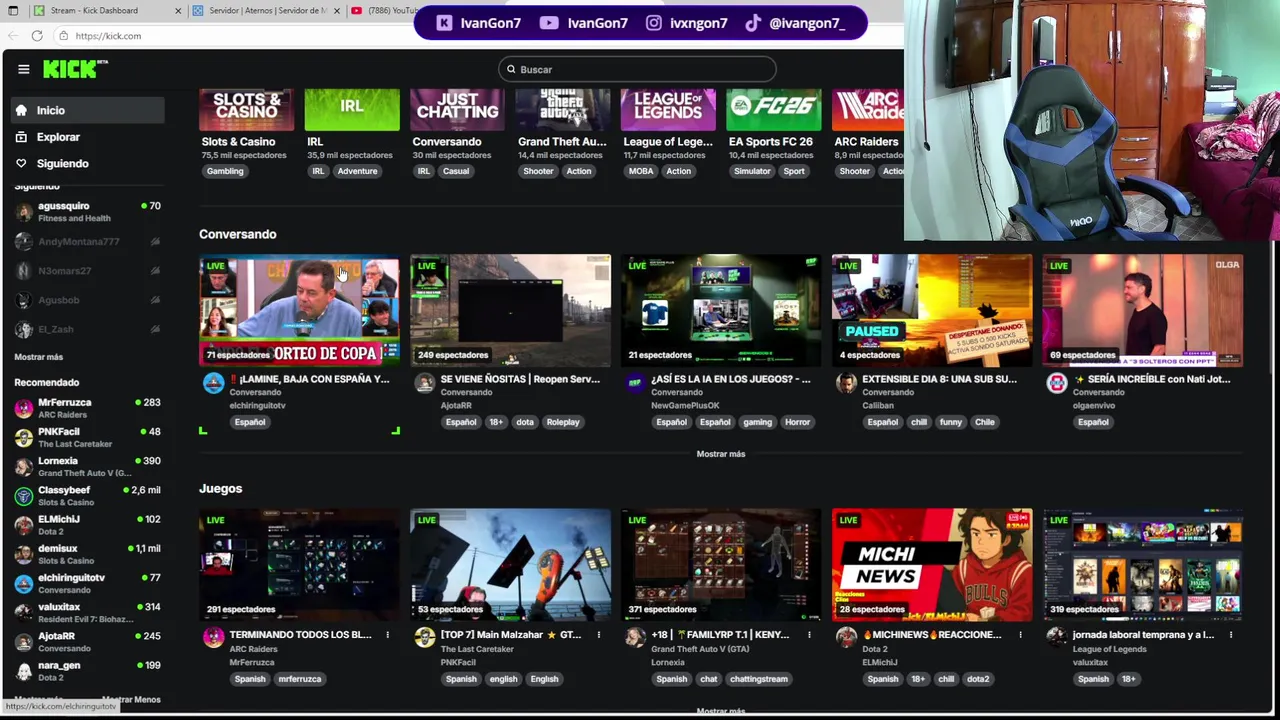This screenshot has width=1280, height=720.
Task: Click the Gambling tag under Slots & Casino
Action: tap(225, 171)
